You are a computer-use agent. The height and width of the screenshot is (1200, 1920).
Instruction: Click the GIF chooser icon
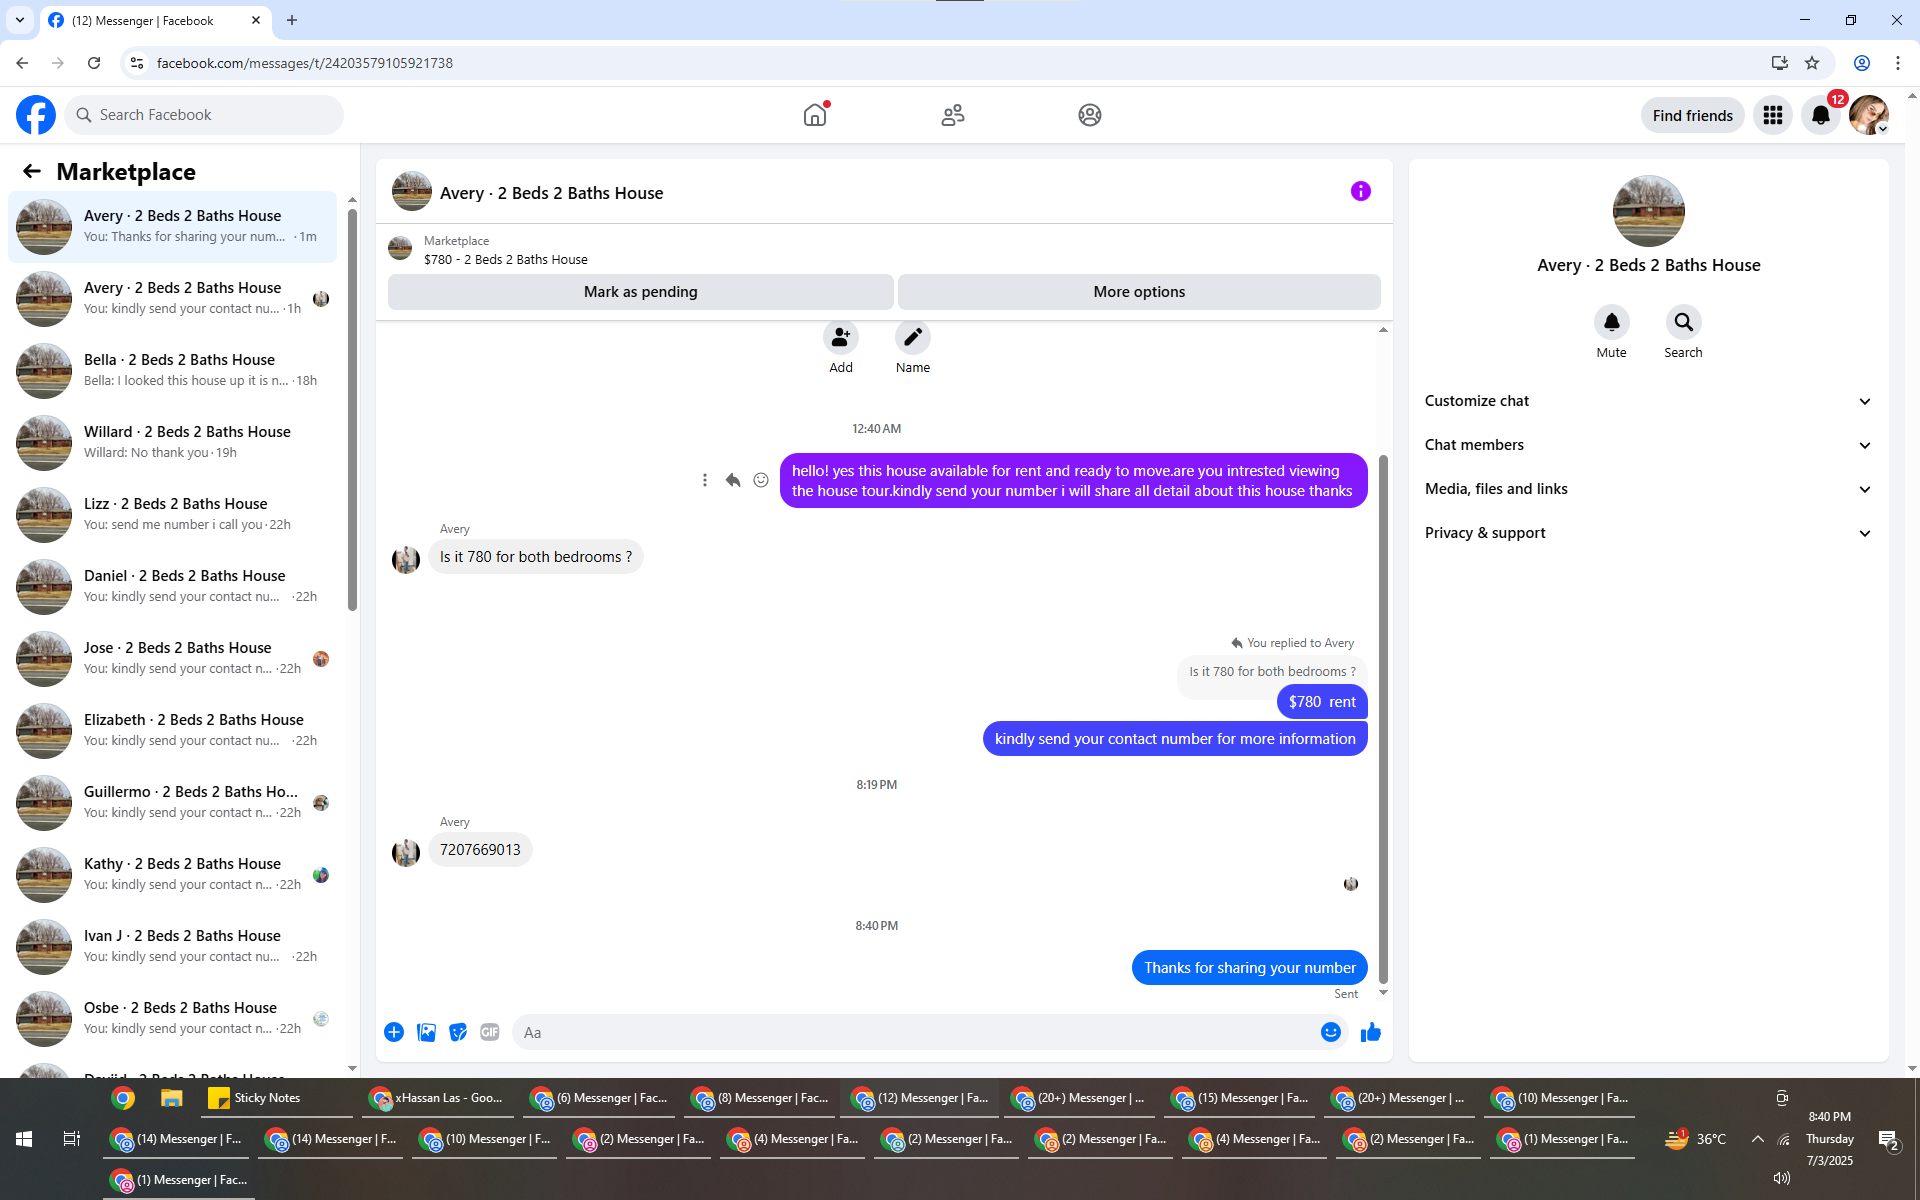(489, 1032)
